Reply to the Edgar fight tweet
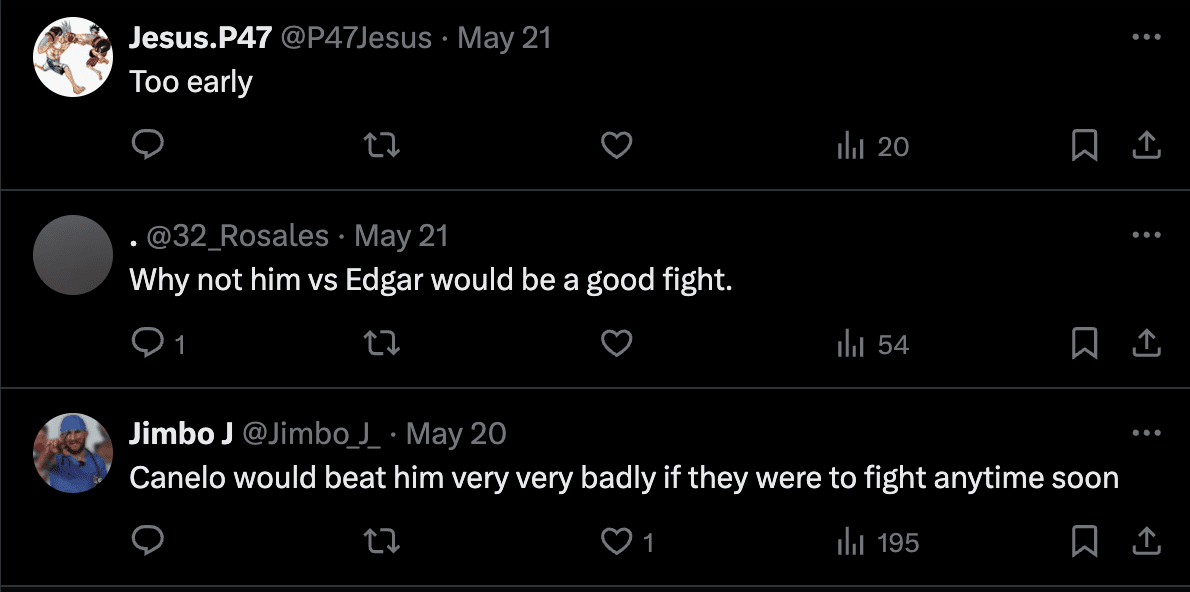 point(148,344)
